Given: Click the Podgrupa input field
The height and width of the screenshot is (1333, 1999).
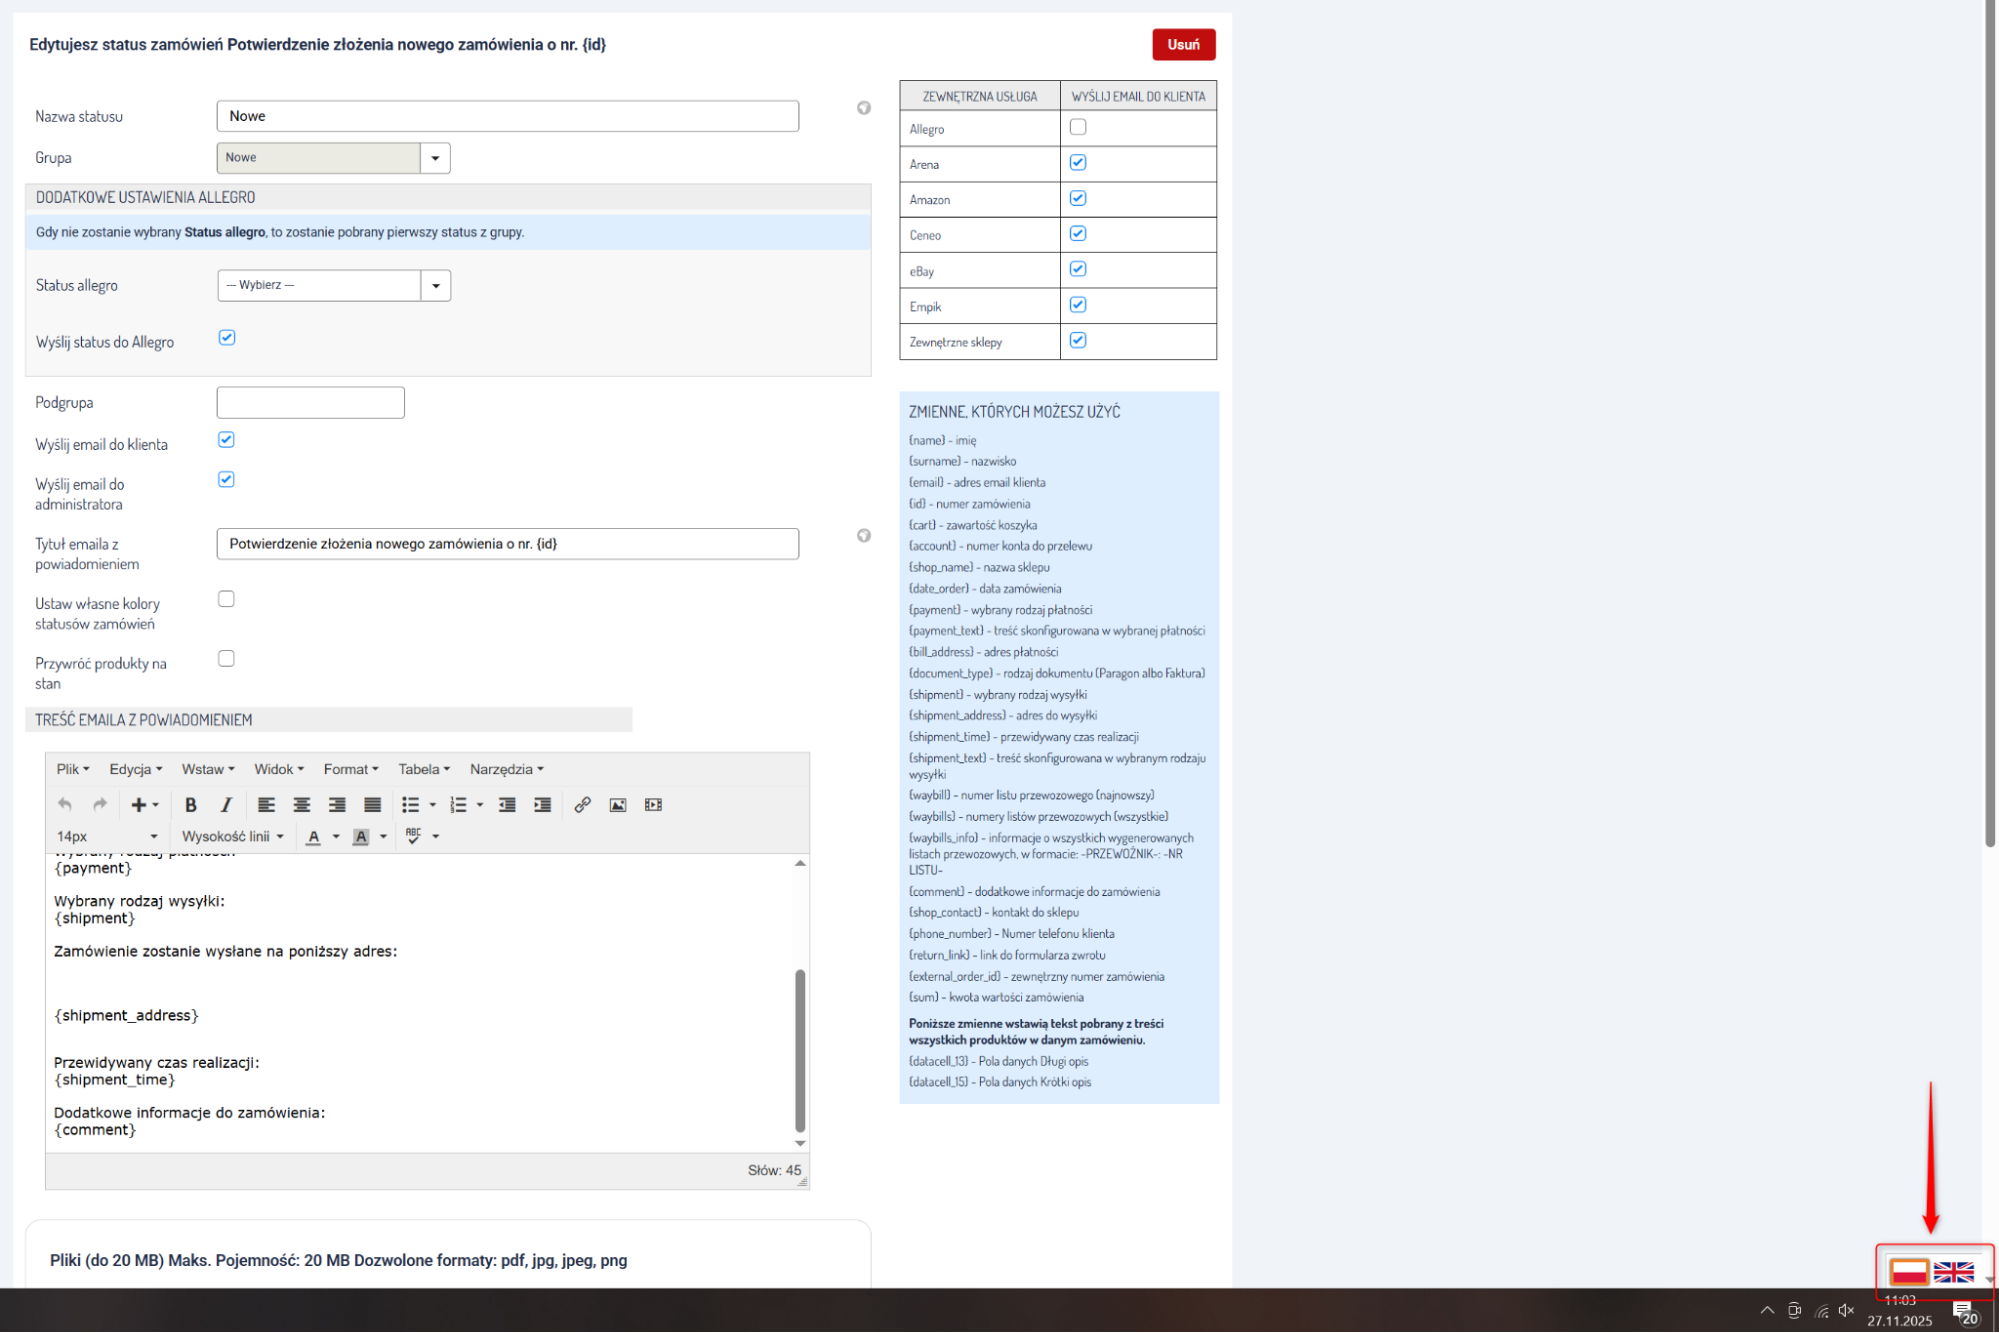Looking at the screenshot, I should (310, 403).
